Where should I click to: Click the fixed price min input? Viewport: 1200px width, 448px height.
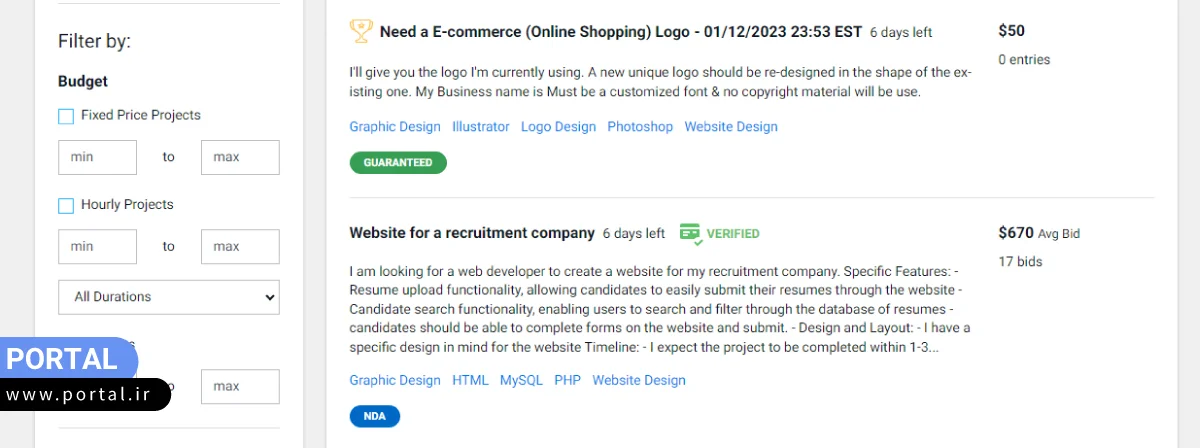[x=97, y=157]
